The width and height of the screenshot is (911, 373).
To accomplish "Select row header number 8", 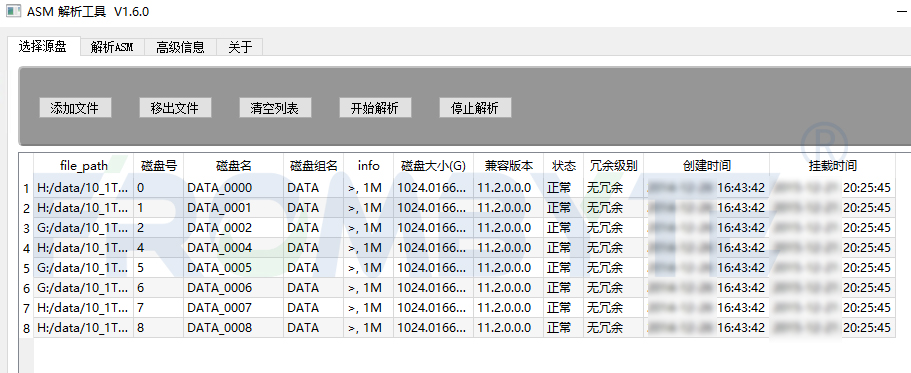I will (x=26, y=328).
